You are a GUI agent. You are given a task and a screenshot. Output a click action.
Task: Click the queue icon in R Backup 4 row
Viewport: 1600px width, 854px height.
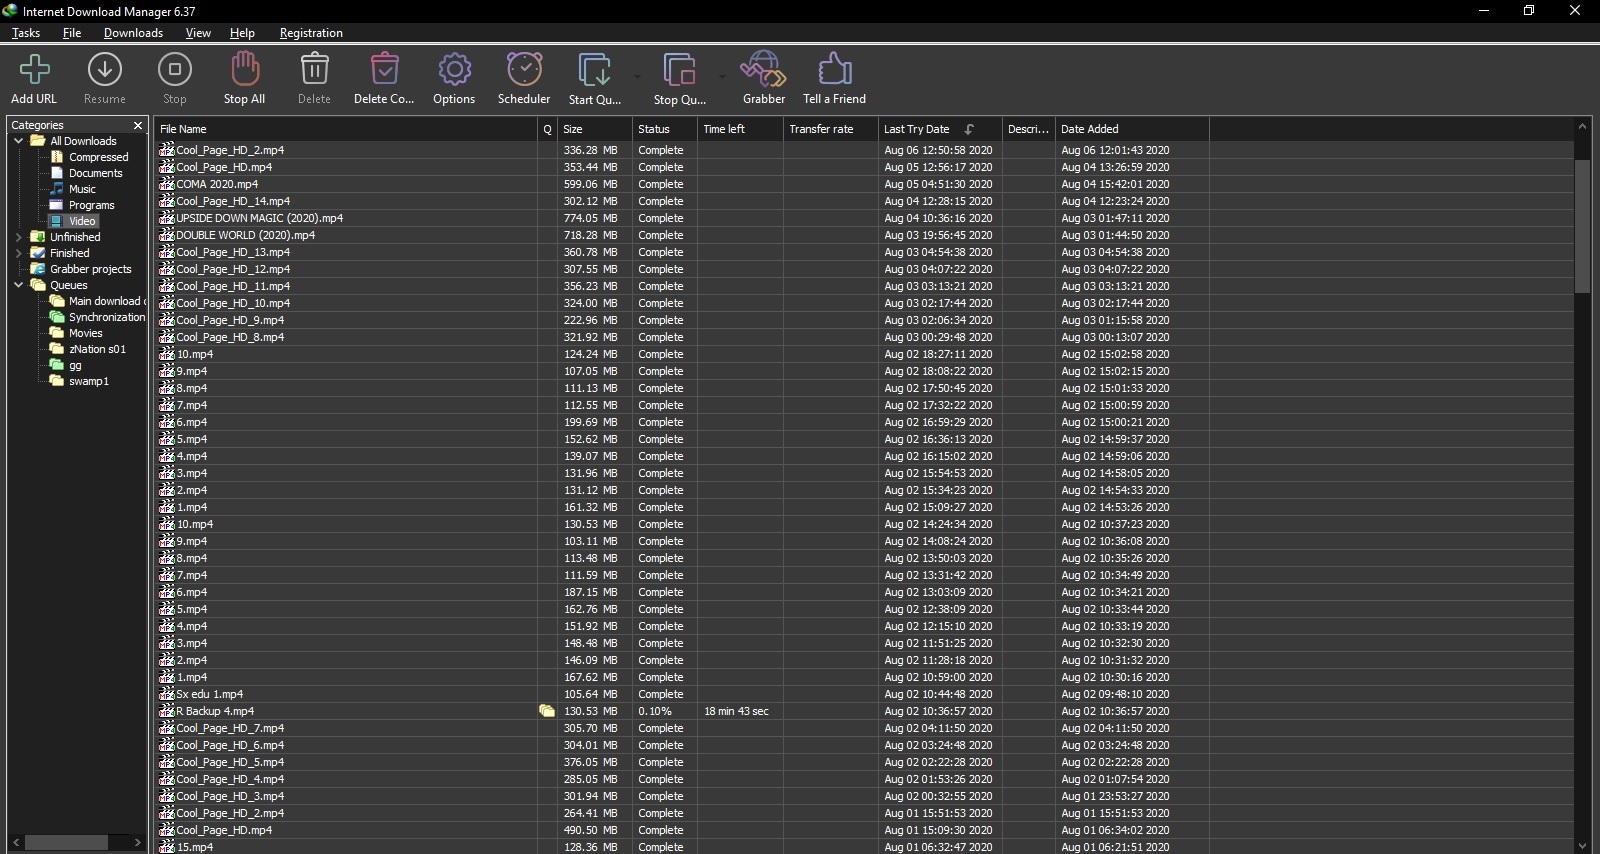pyautogui.click(x=547, y=711)
